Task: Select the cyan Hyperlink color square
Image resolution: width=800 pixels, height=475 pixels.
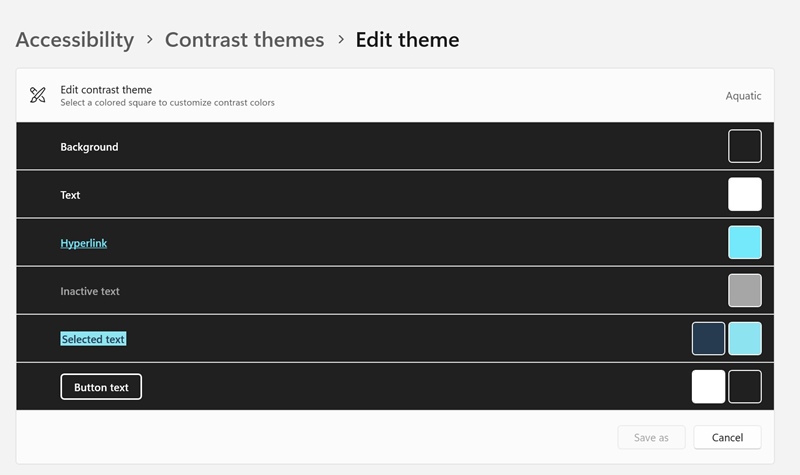Action: (x=744, y=242)
